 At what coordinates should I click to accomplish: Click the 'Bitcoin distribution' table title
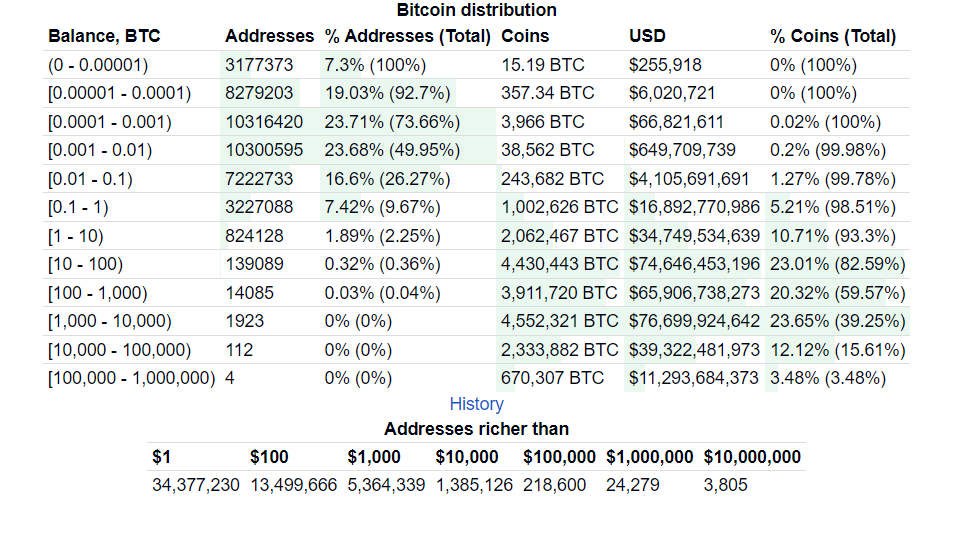pyautogui.click(x=476, y=10)
